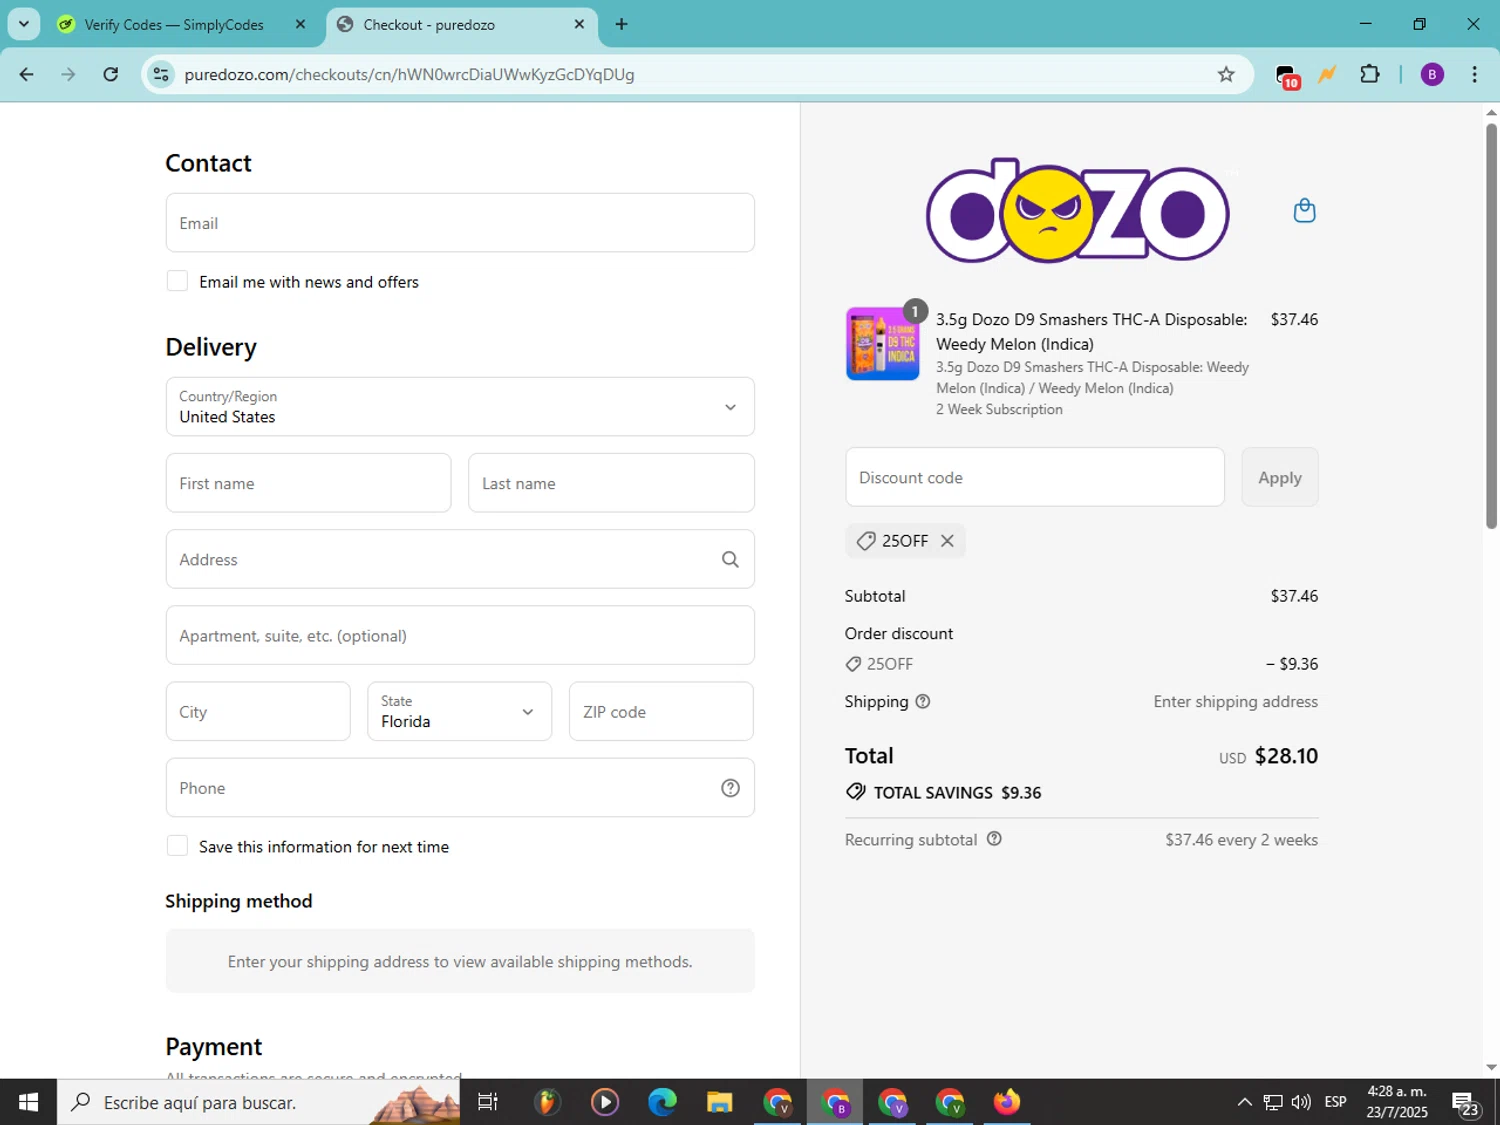This screenshot has width=1500, height=1125.
Task: Click the Apartment, suite field
Action: tap(460, 636)
